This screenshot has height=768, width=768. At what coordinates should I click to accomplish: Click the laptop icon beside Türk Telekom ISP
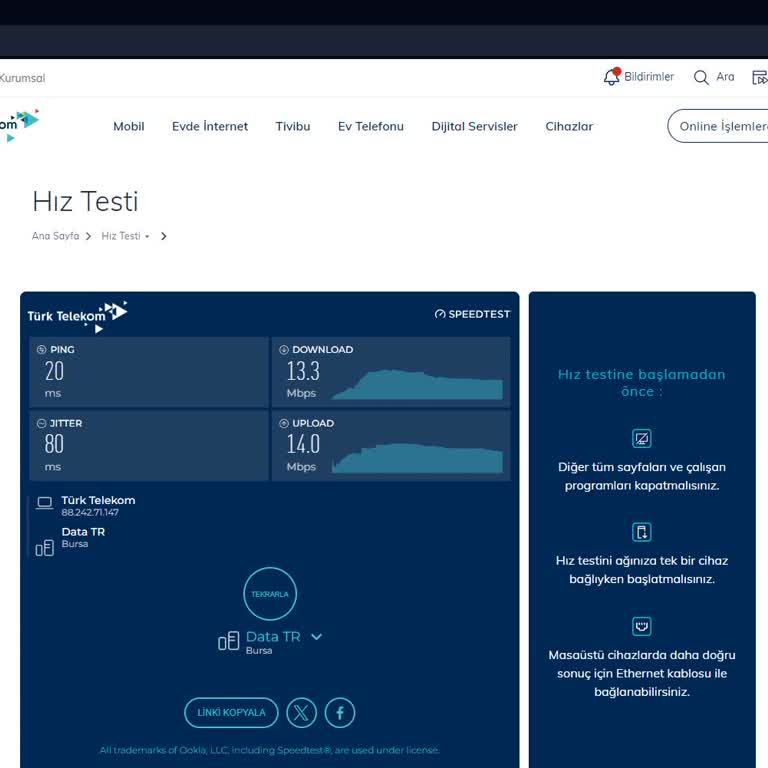pos(45,504)
